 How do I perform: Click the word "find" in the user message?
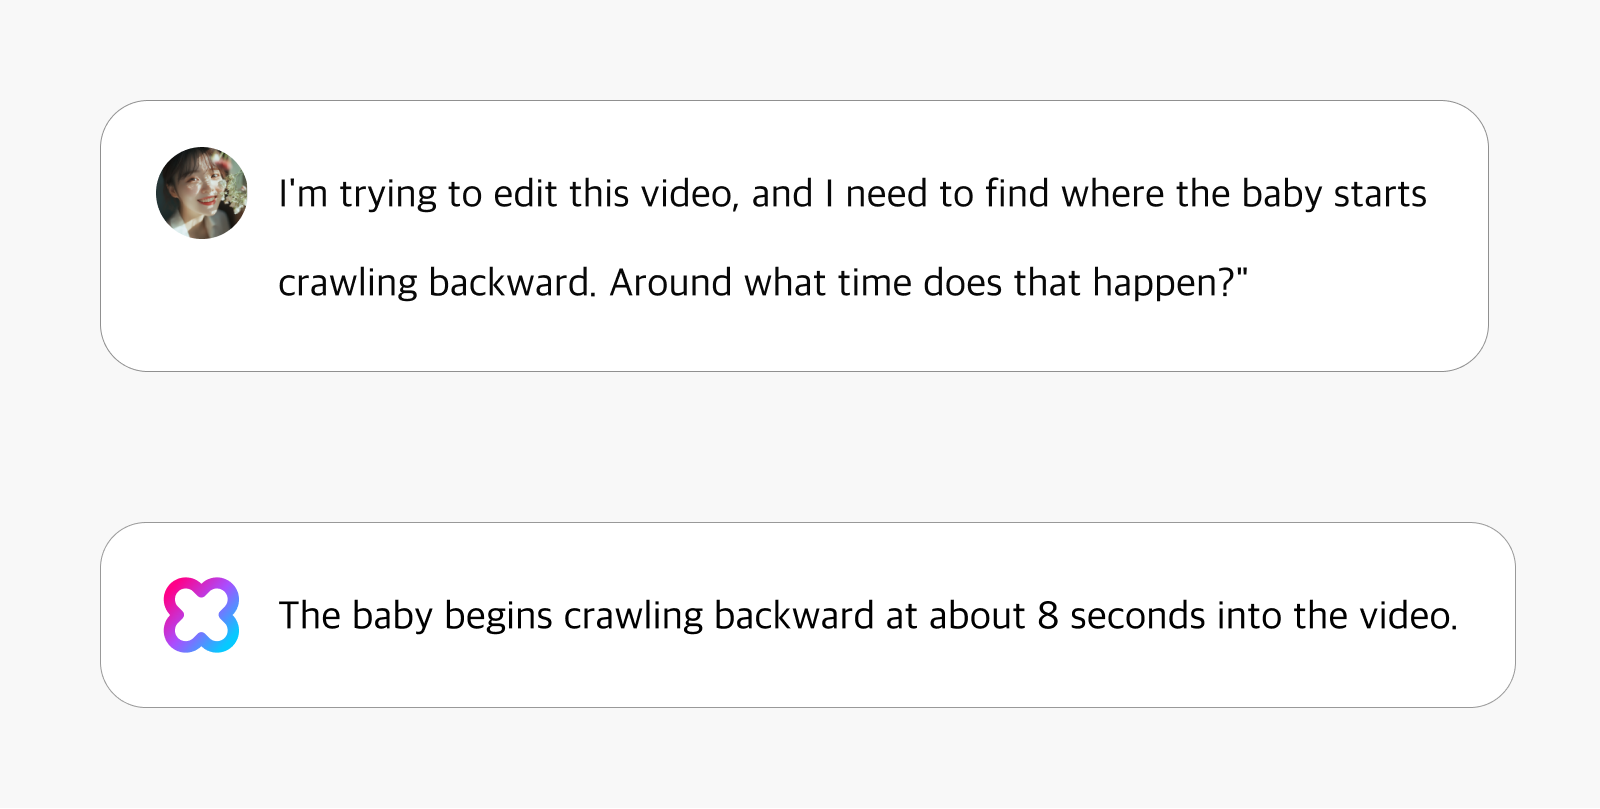(x=1017, y=194)
